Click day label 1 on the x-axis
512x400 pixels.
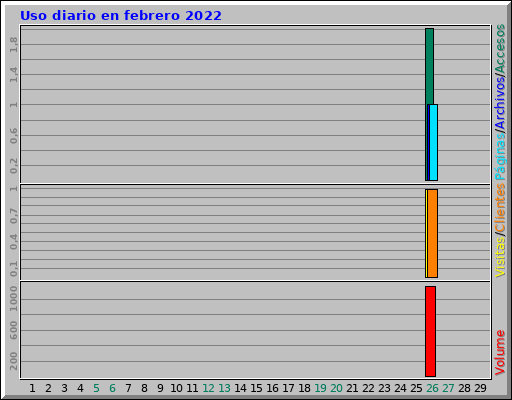32,388
